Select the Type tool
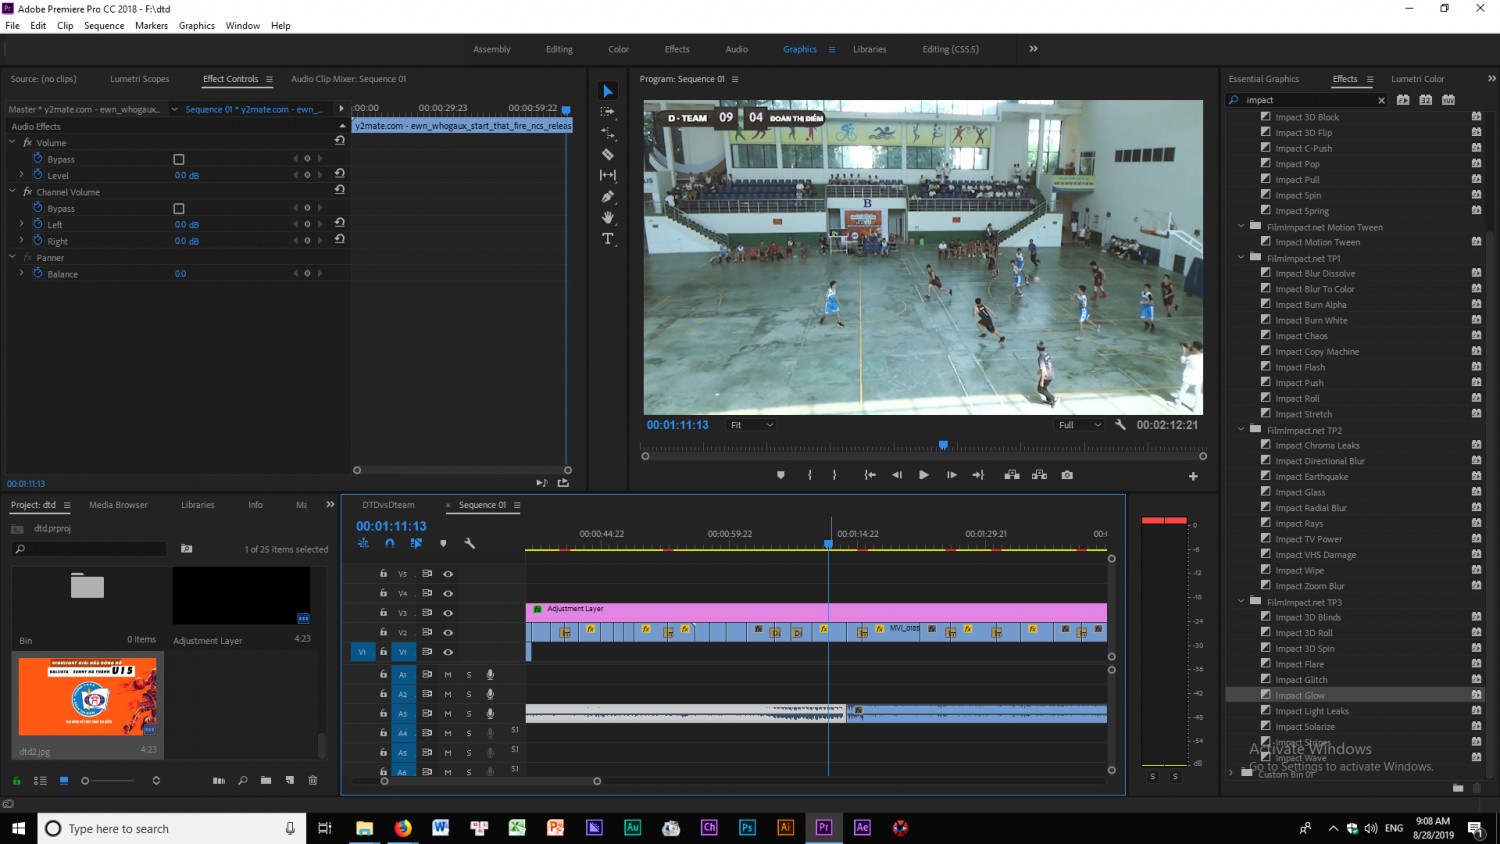Image resolution: width=1500 pixels, height=844 pixels. (x=607, y=239)
